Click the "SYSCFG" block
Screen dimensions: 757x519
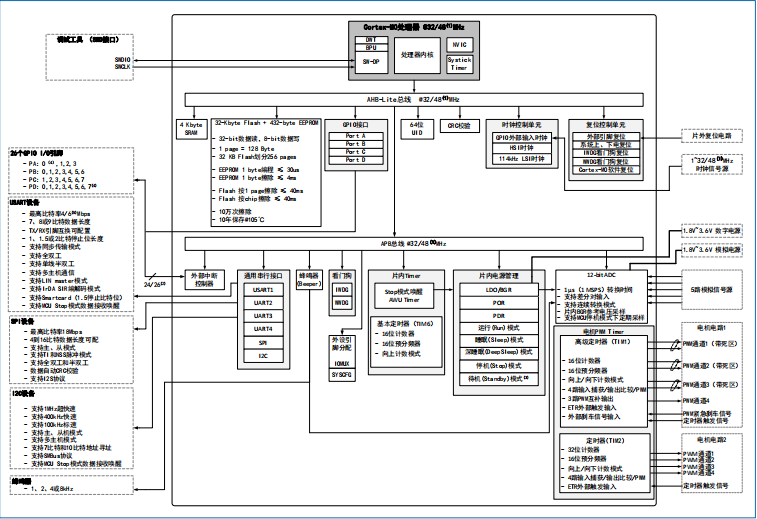pos(342,375)
